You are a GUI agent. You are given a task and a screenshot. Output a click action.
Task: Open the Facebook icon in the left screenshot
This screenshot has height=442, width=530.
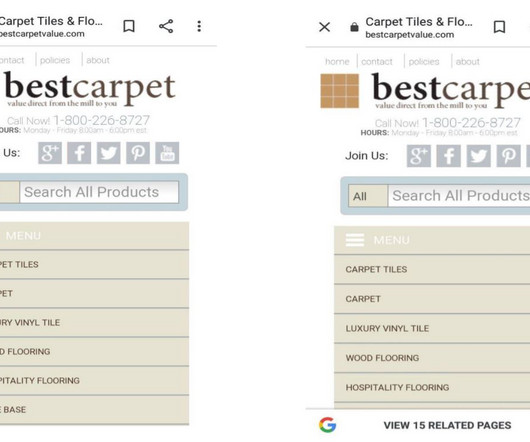pos(79,153)
